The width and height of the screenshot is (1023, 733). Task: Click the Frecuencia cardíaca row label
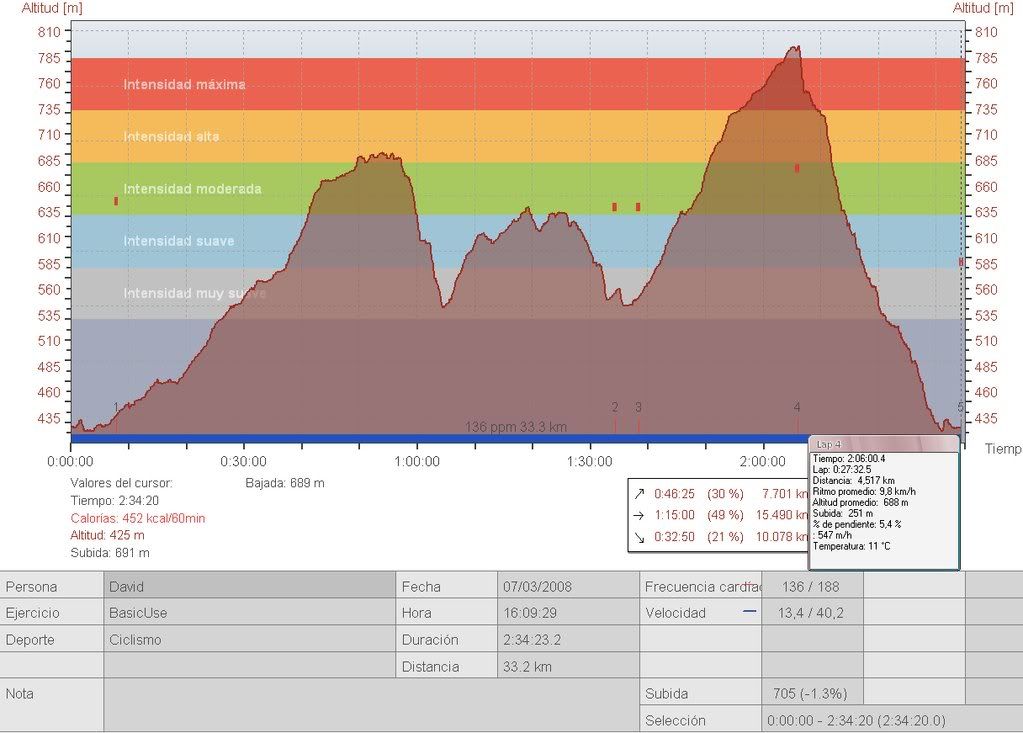[703, 586]
